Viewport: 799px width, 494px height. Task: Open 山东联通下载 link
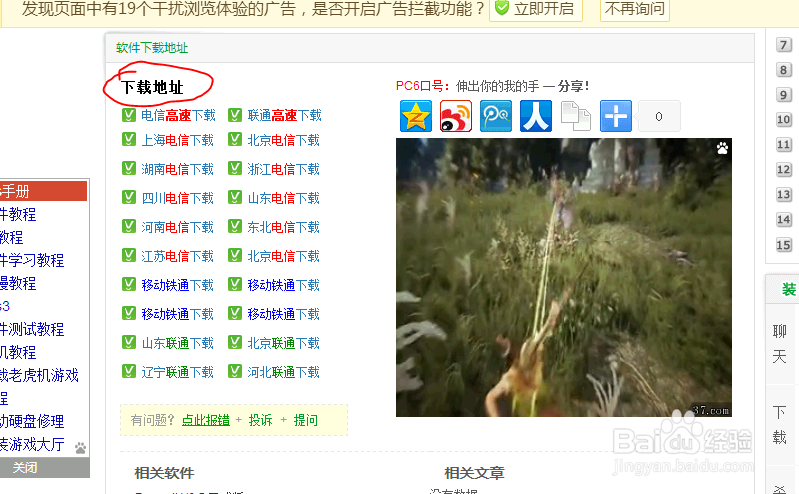(177, 344)
